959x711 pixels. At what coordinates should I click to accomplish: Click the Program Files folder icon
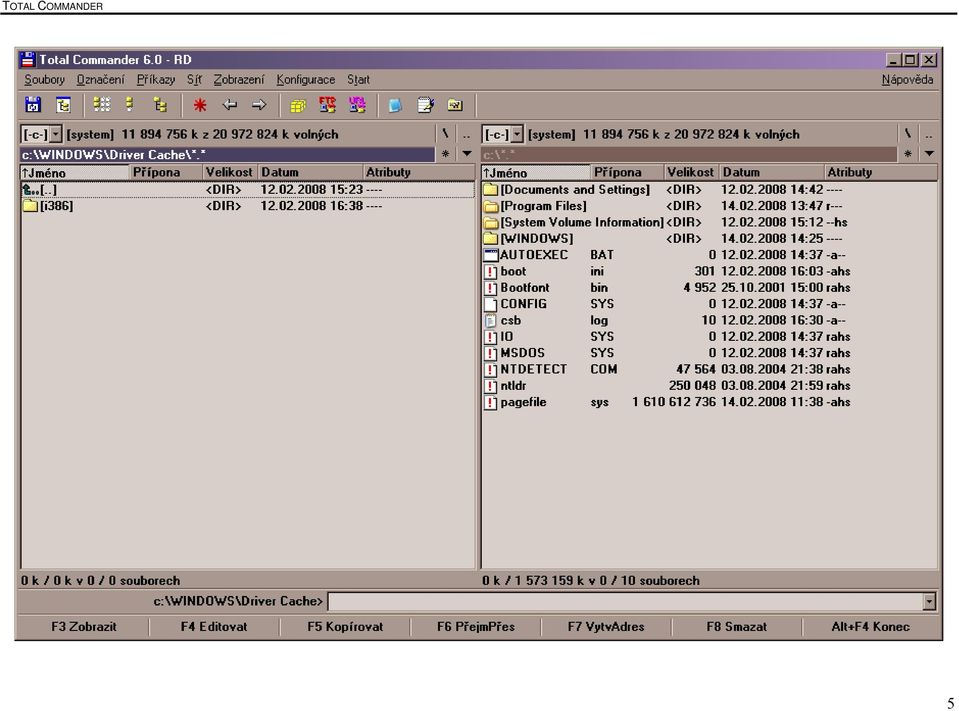(x=491, y=206)
